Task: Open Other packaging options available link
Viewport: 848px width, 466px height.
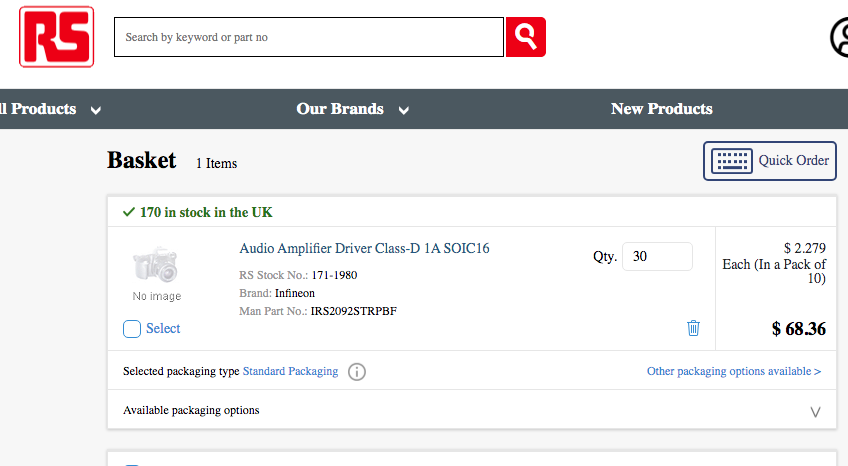Action: click(734, 371)
